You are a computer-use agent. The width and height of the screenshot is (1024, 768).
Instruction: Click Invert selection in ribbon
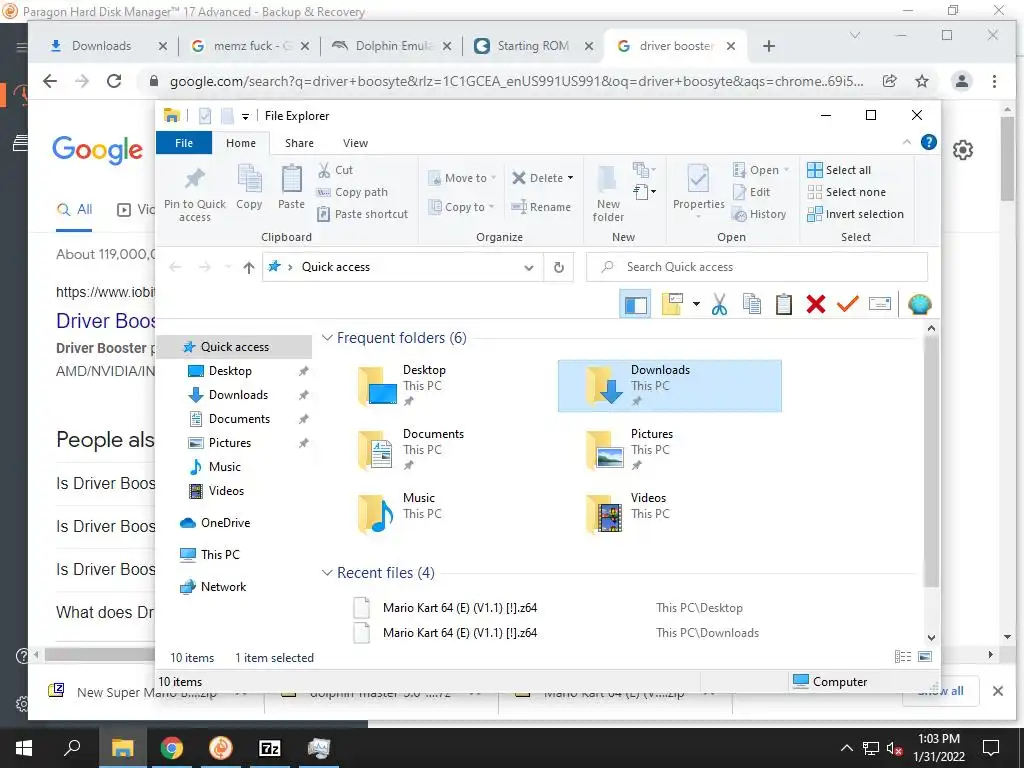(856, 214)
